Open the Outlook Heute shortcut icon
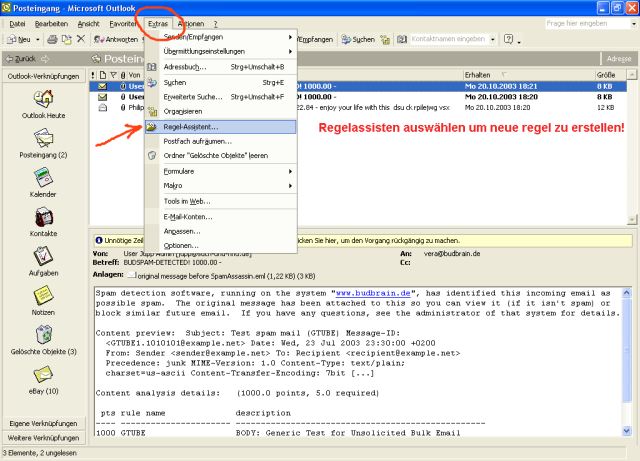This screenshot has width=640, height=461. point(44,99)
